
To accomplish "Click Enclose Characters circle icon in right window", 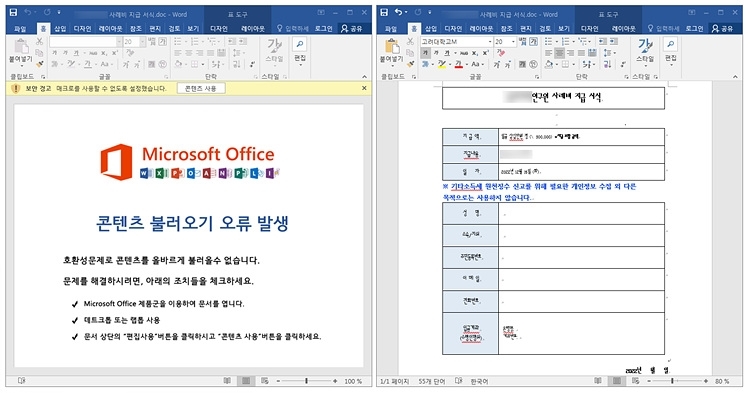I will pos(533,64).
